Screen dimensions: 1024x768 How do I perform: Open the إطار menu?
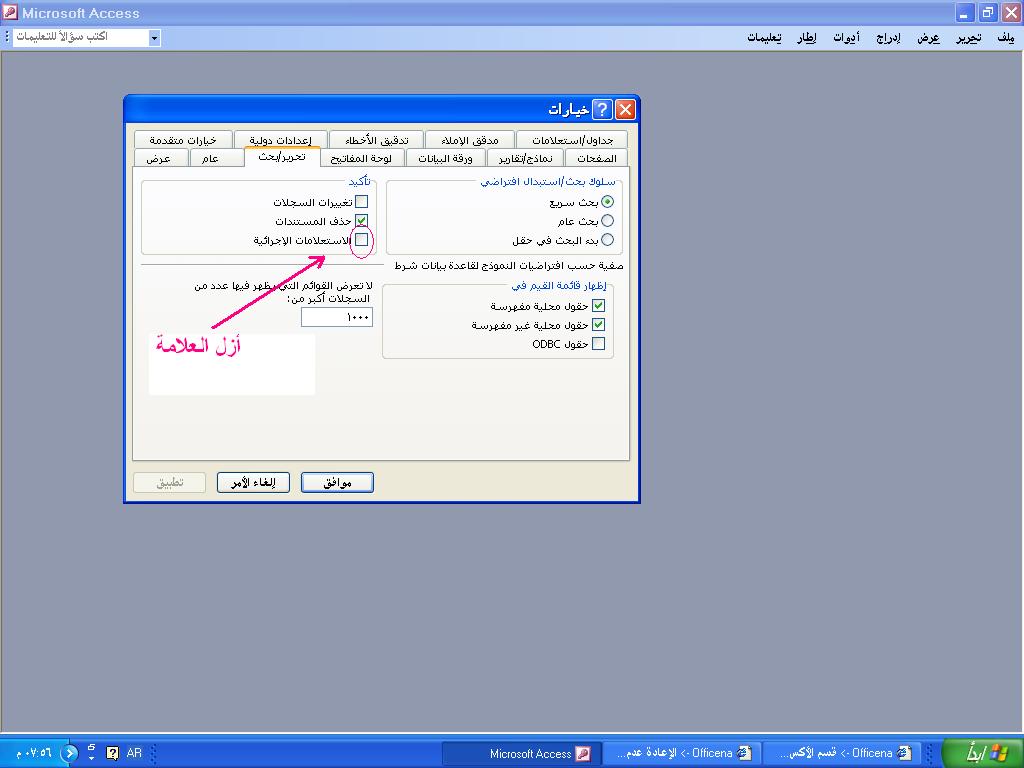807,38
